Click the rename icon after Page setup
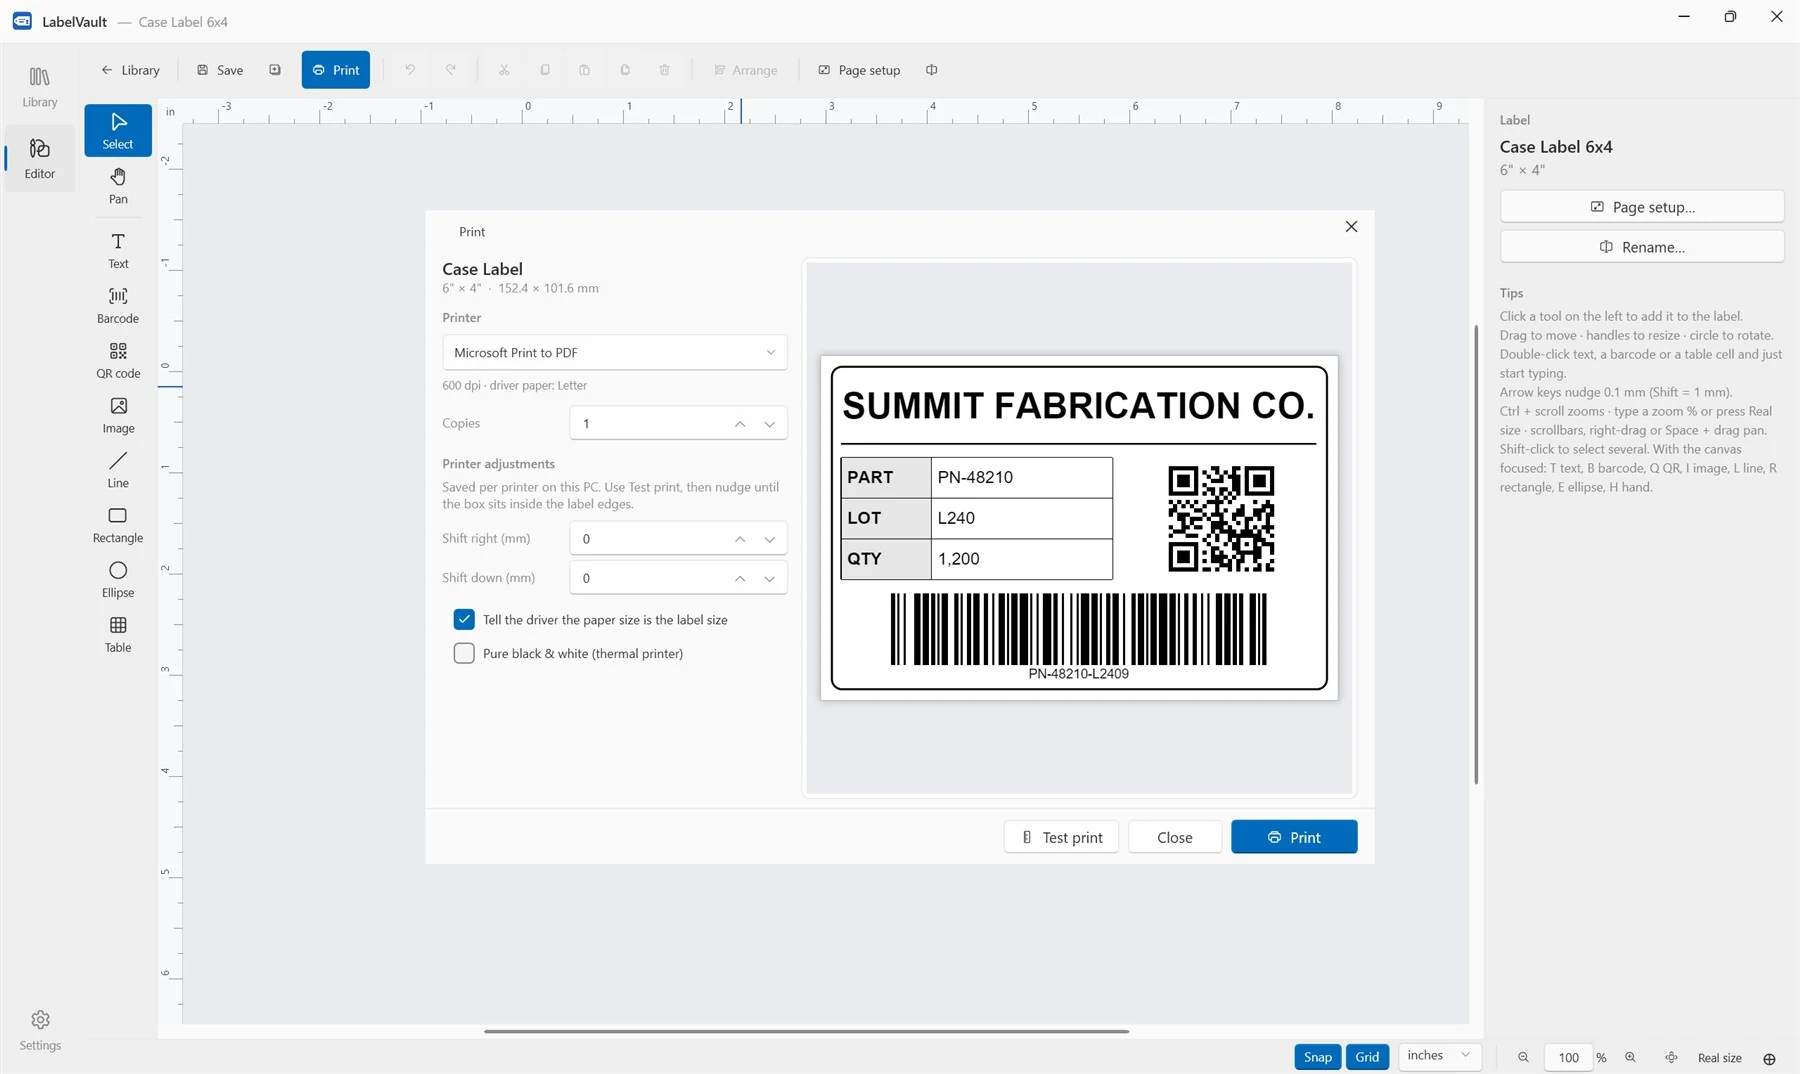1800x1074 pixels. tap(932, 70)
